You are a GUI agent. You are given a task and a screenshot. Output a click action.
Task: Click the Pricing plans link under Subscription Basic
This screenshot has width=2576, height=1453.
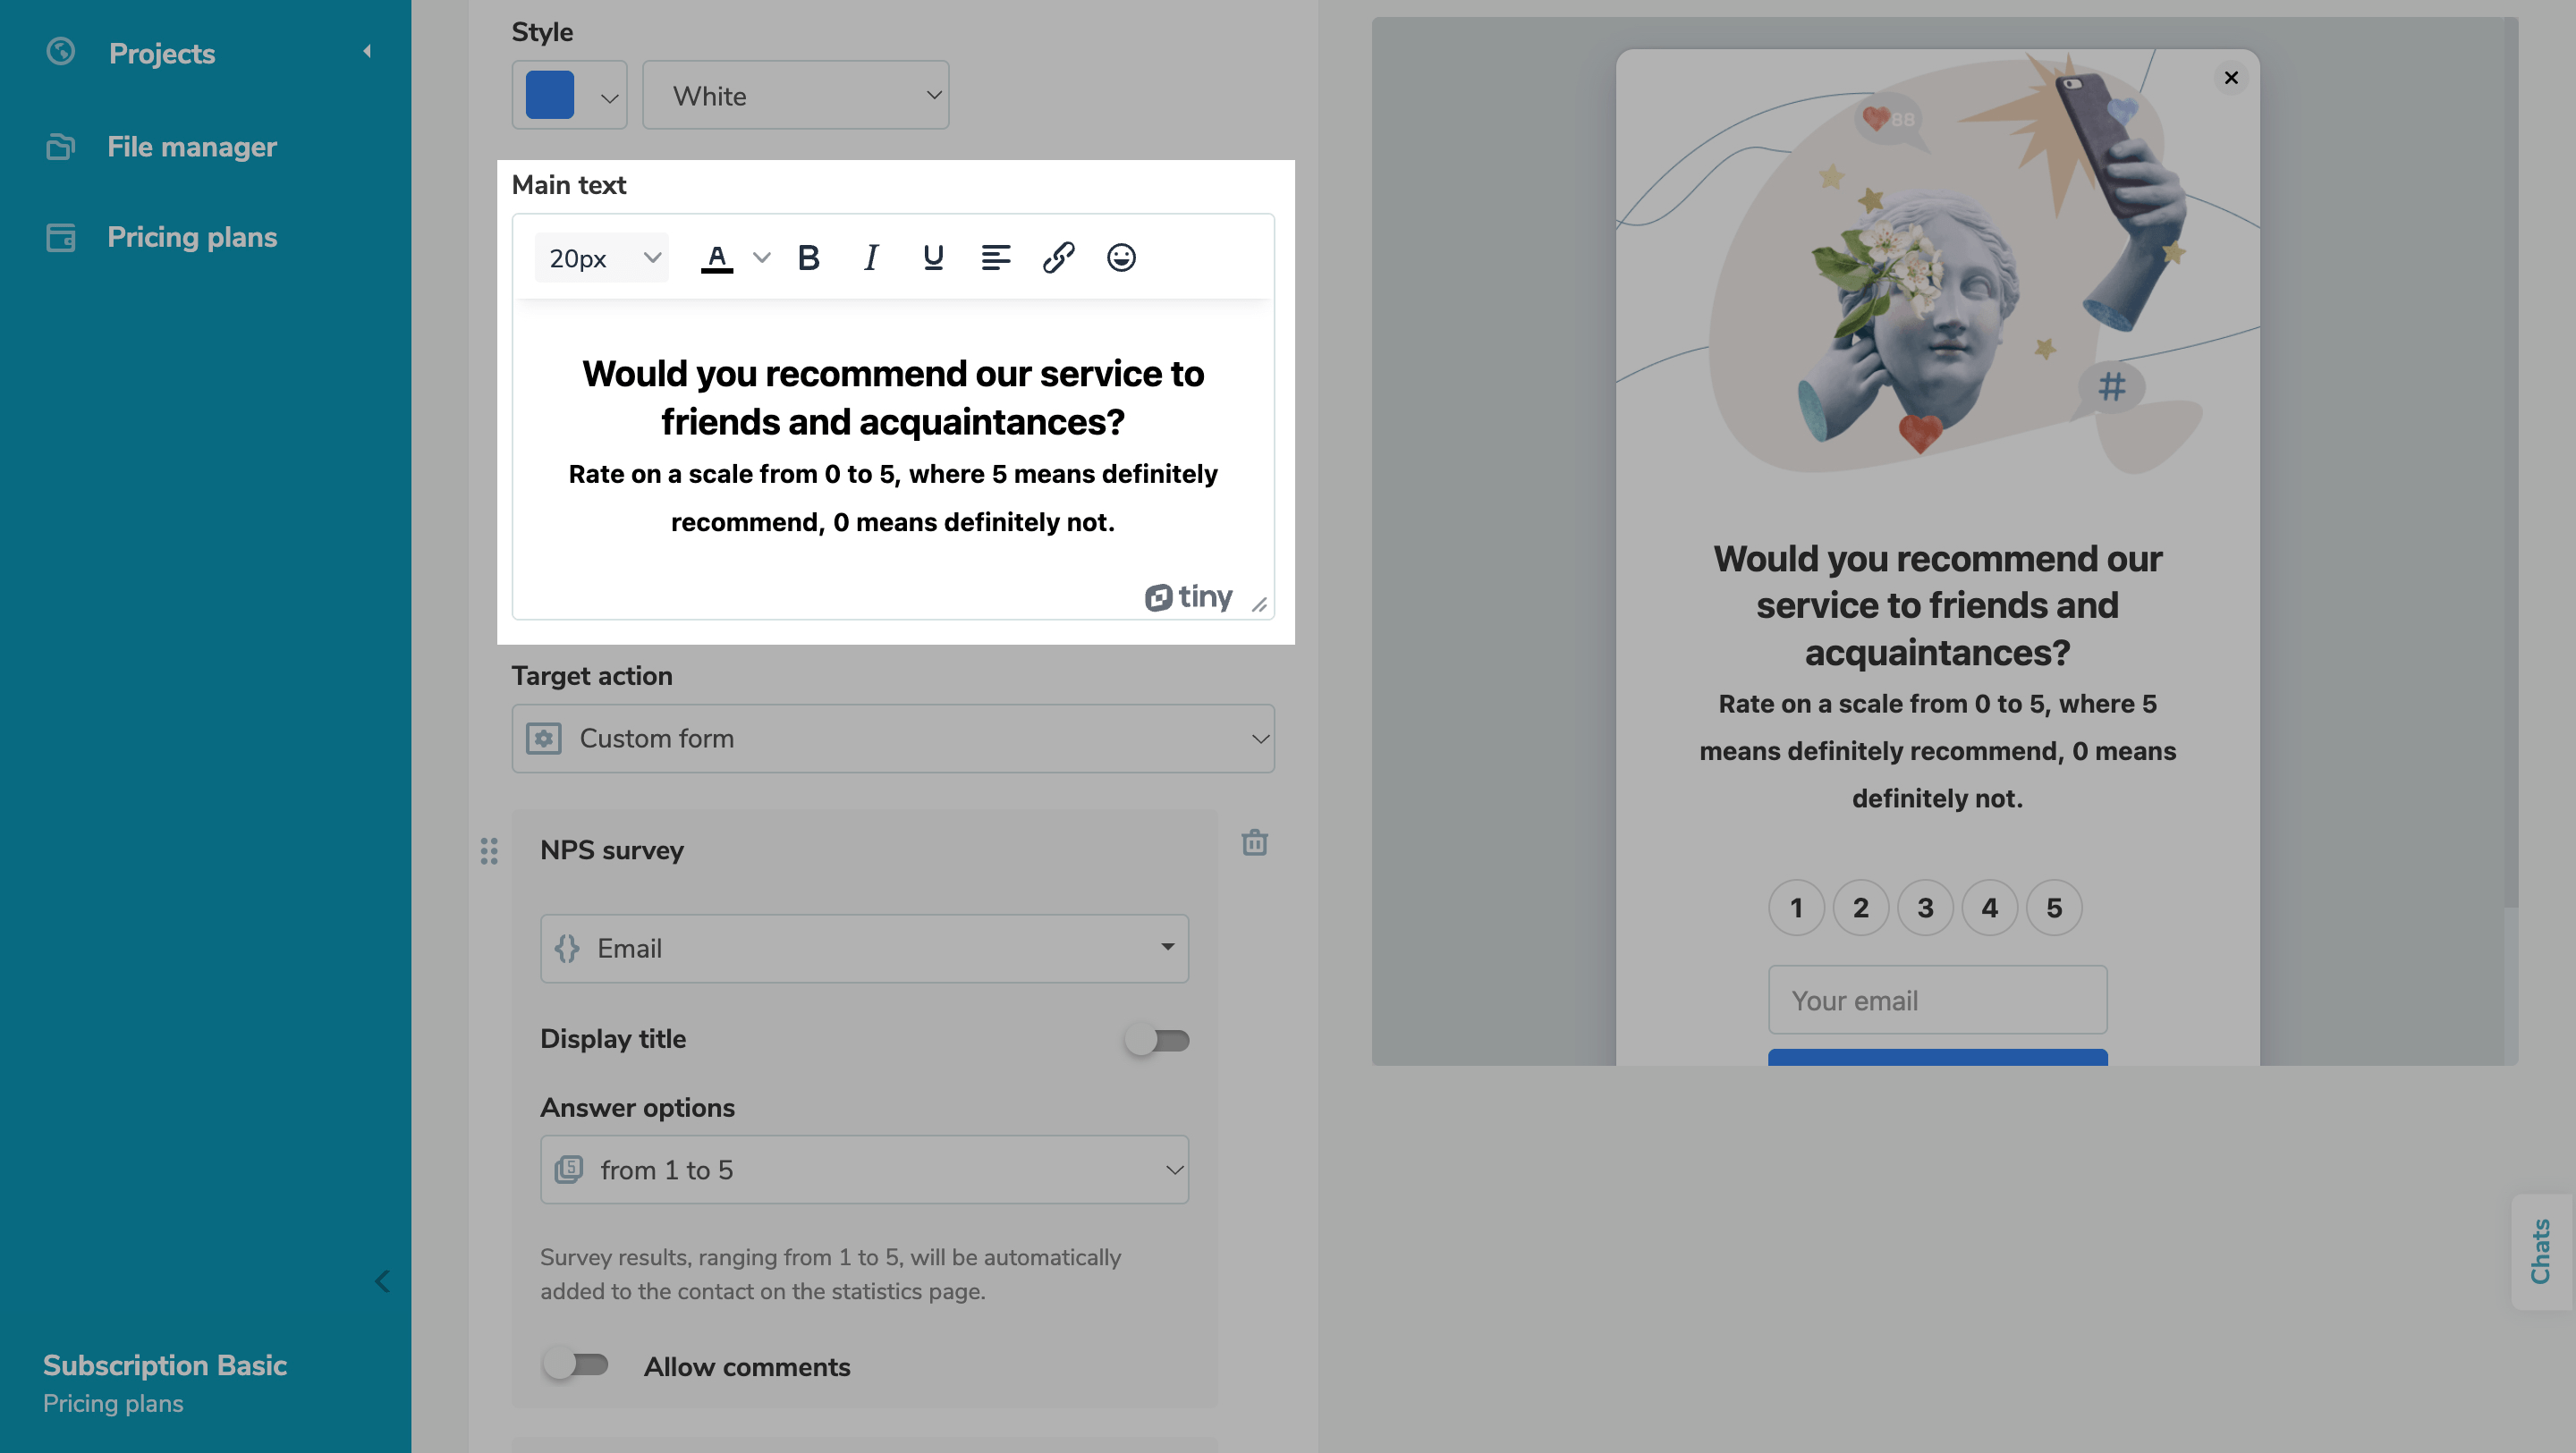[113, 1403]
